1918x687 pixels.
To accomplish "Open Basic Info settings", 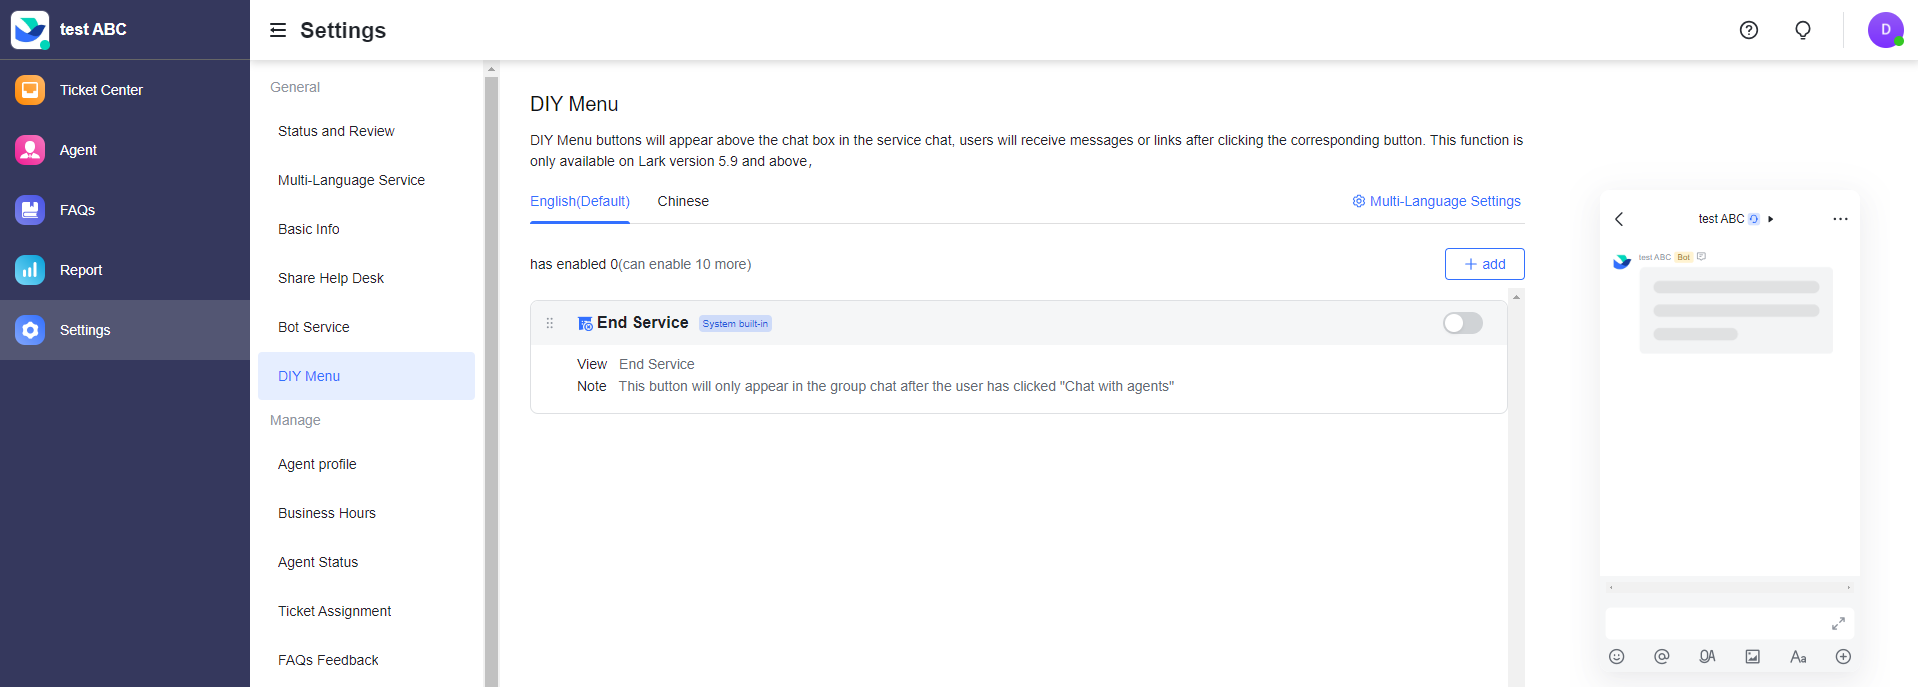I will [x=366, y=229].
